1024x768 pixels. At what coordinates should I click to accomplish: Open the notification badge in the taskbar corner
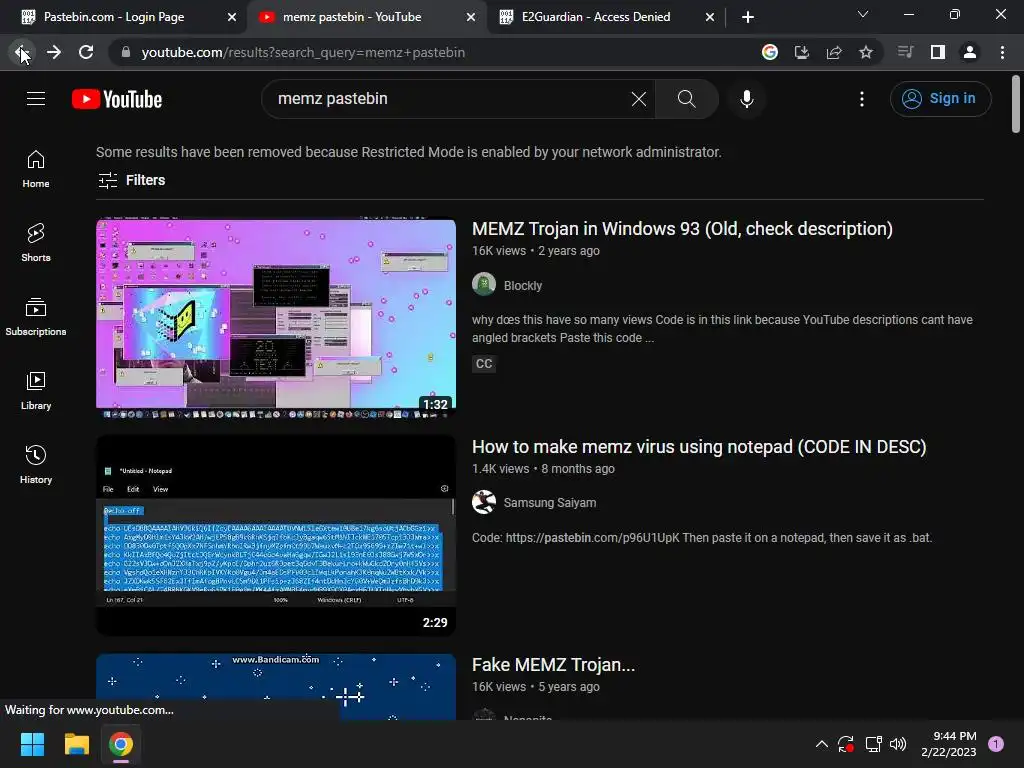pyautogui.click(x=996, y=744)
